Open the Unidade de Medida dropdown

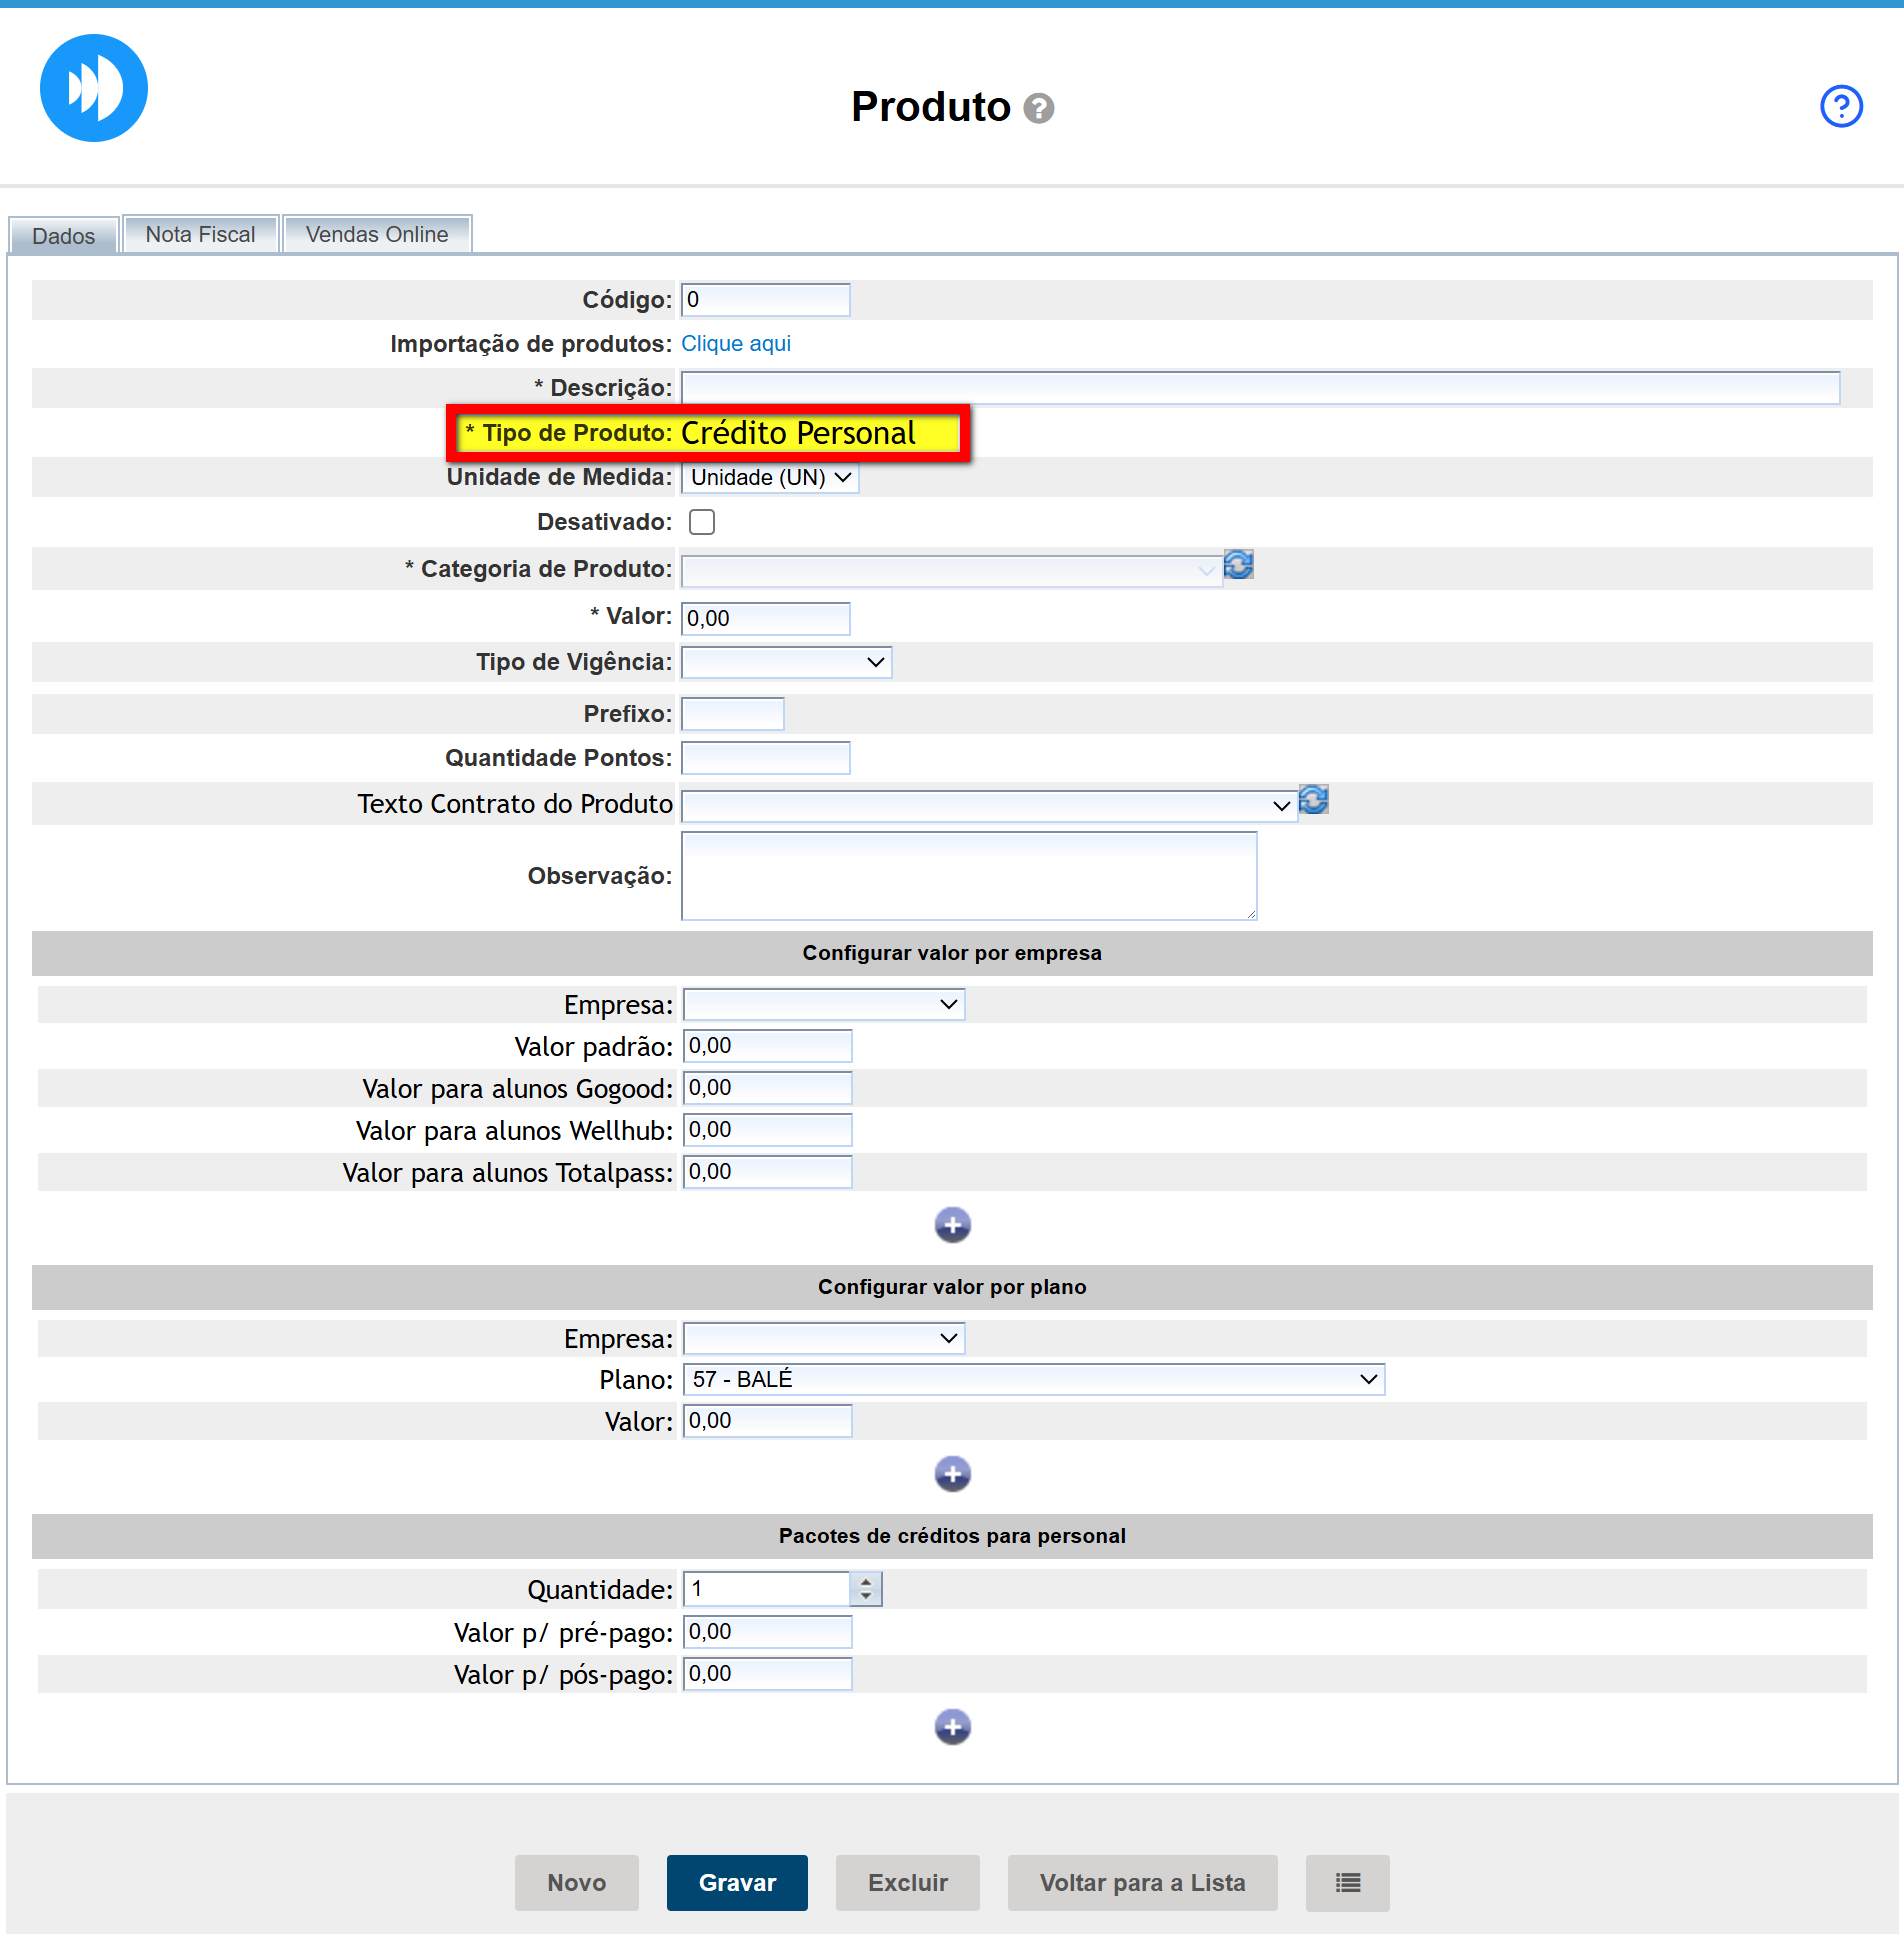[x=769, y=478]
